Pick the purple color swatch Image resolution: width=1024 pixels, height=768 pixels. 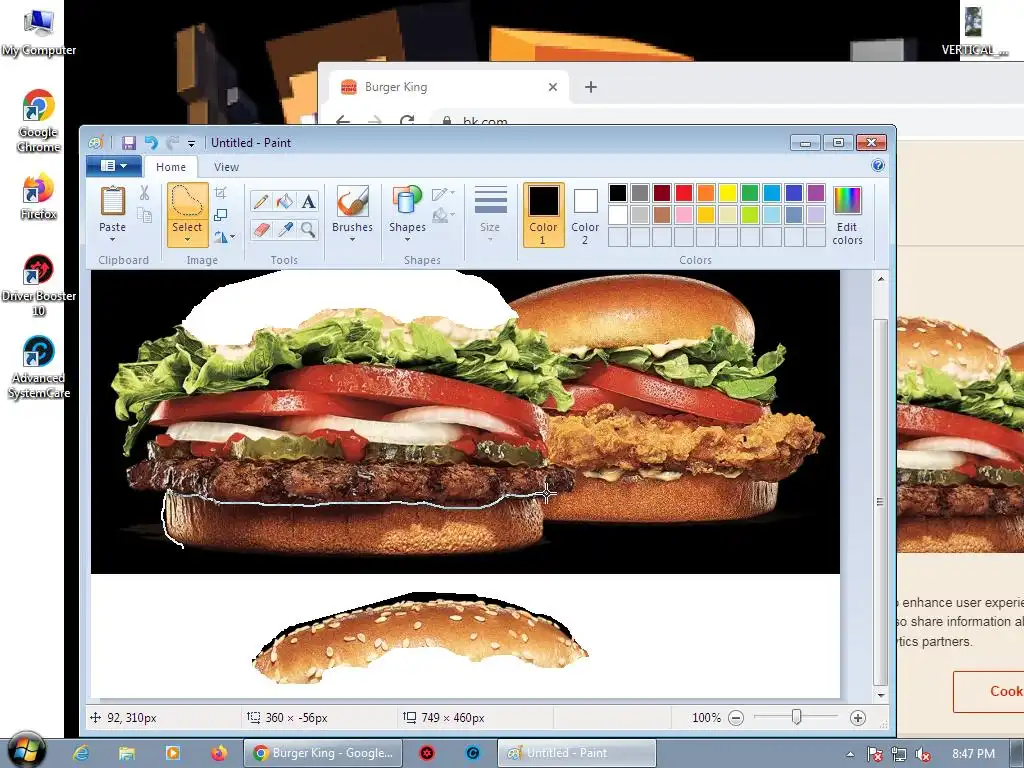tap(816, 193)
